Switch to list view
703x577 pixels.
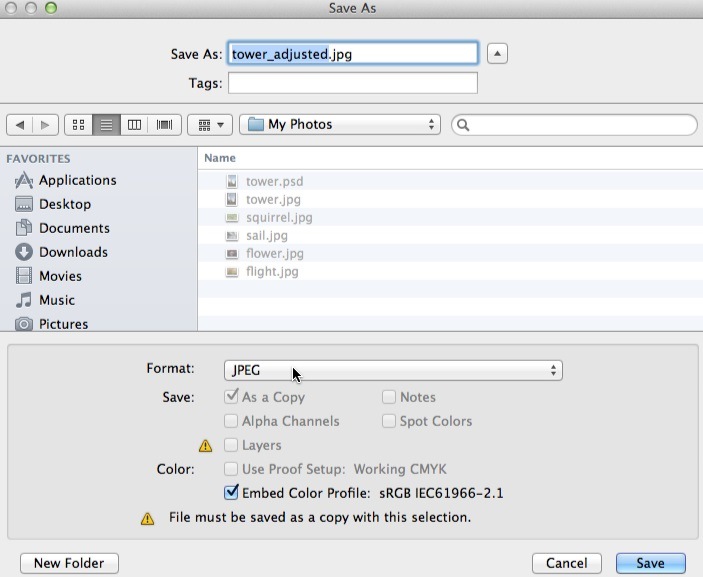click(106, 125)
